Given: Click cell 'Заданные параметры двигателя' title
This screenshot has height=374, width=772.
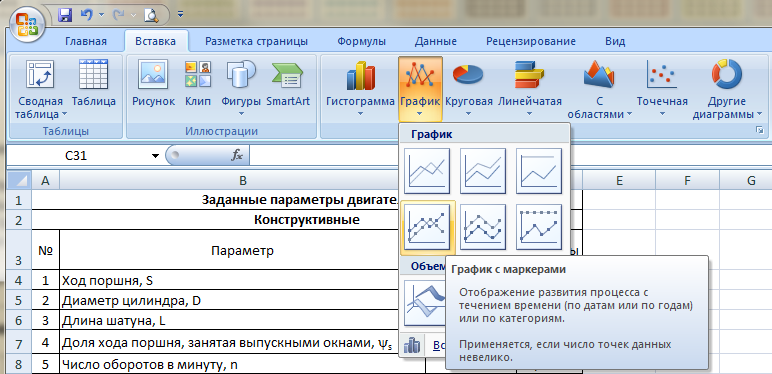Looking at the screenshot, I should [x=307, y=200].
